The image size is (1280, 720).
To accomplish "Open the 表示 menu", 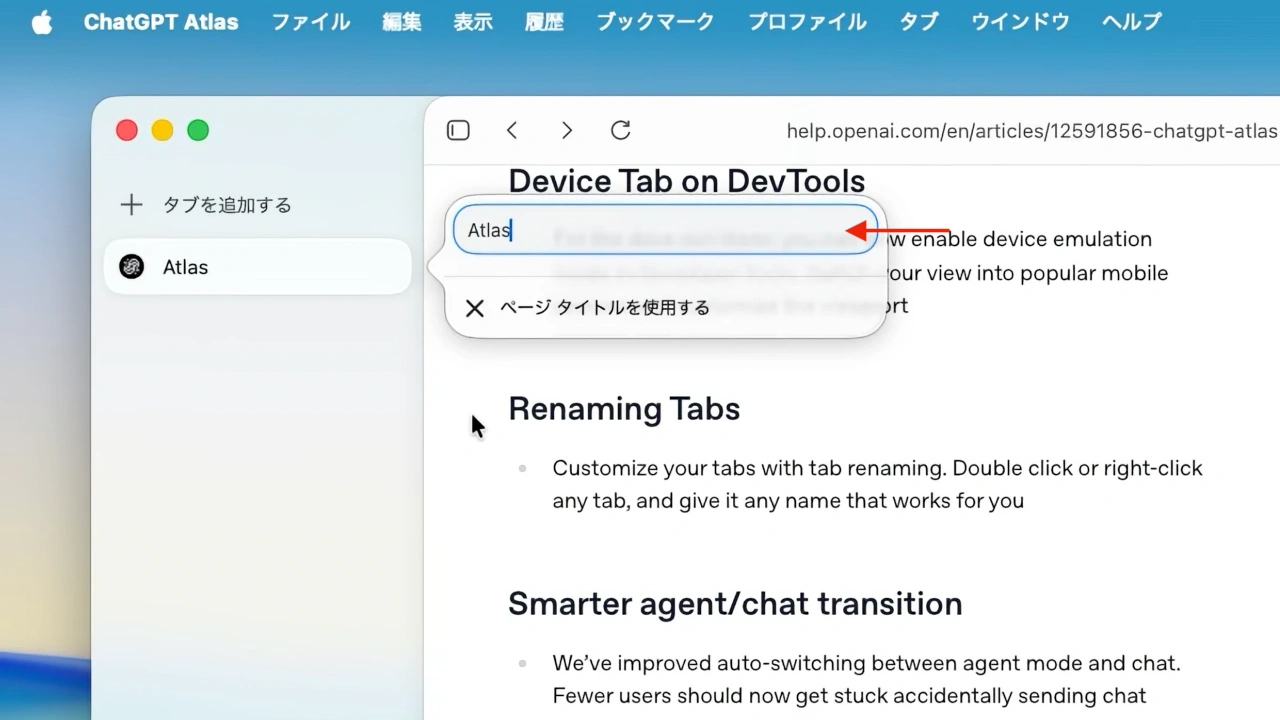I will [473, 22].
